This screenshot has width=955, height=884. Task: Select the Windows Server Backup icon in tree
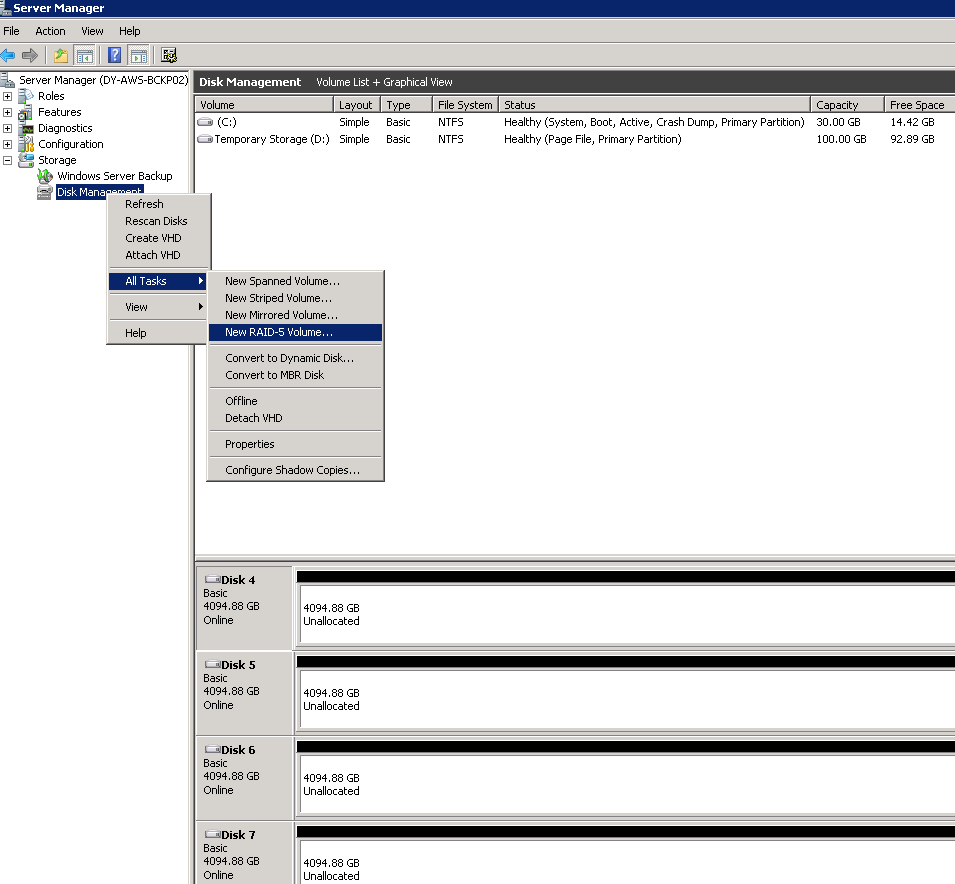45,176
